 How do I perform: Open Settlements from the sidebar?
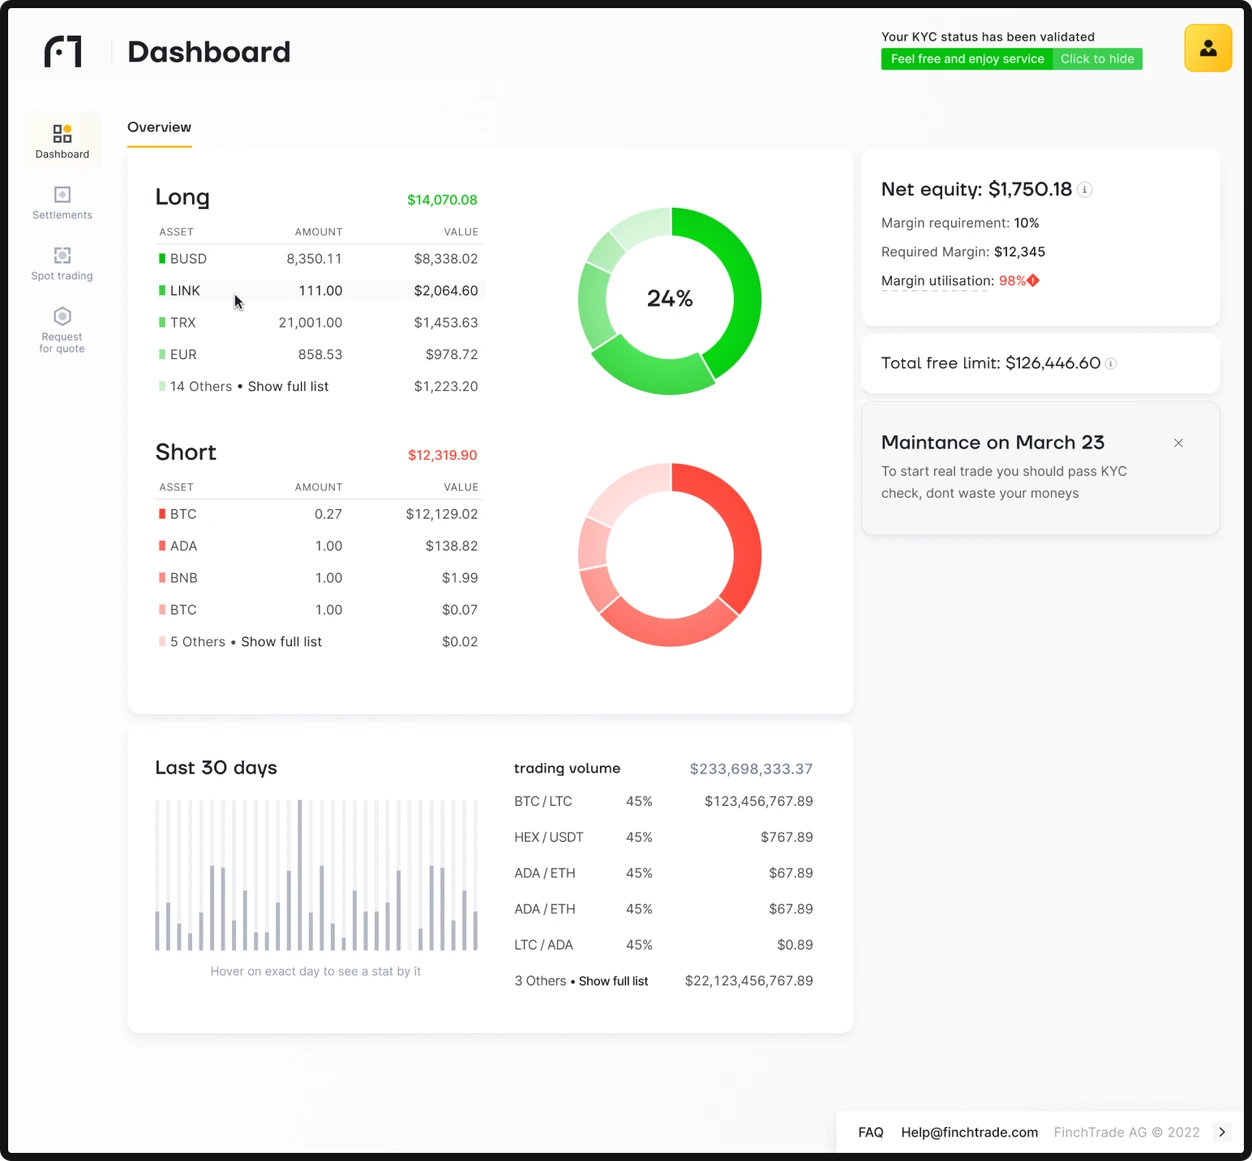click(62, 202)
